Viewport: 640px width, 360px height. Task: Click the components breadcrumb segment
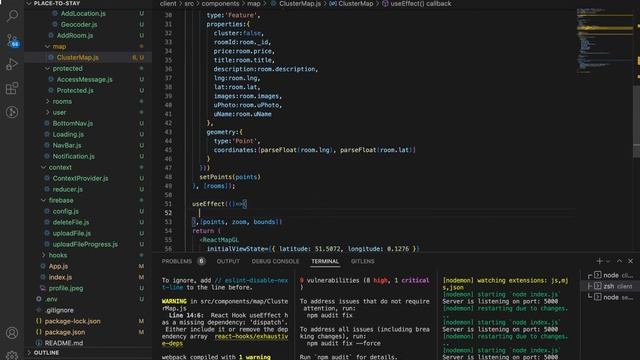click(x=220, y=4)
